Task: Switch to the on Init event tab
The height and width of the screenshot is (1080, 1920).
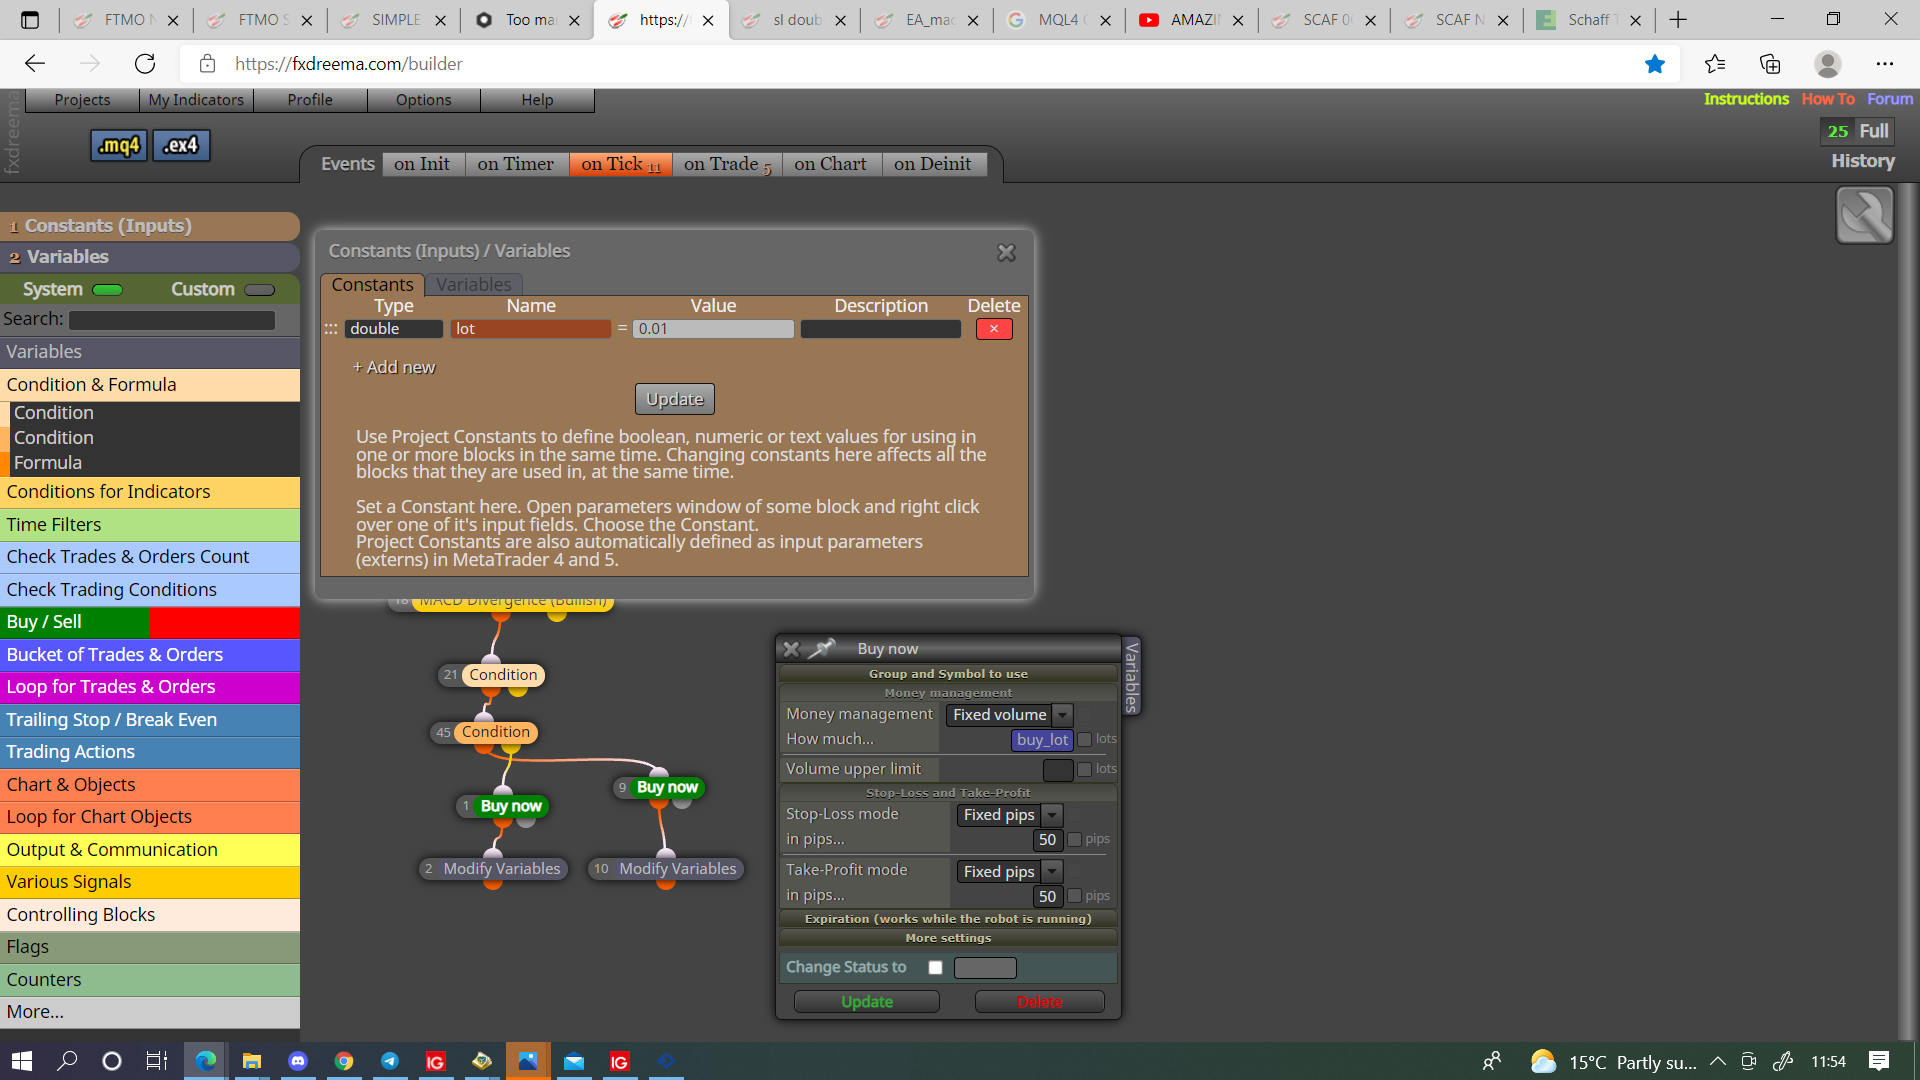Action: 422,164
